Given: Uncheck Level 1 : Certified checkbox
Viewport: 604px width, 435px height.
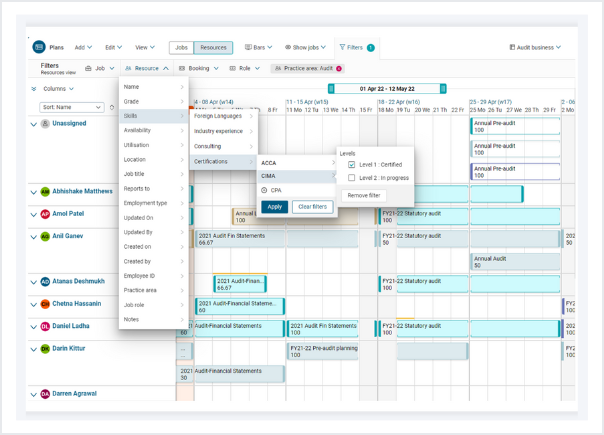Looking at the screenshot, I should tap(351, 165).
